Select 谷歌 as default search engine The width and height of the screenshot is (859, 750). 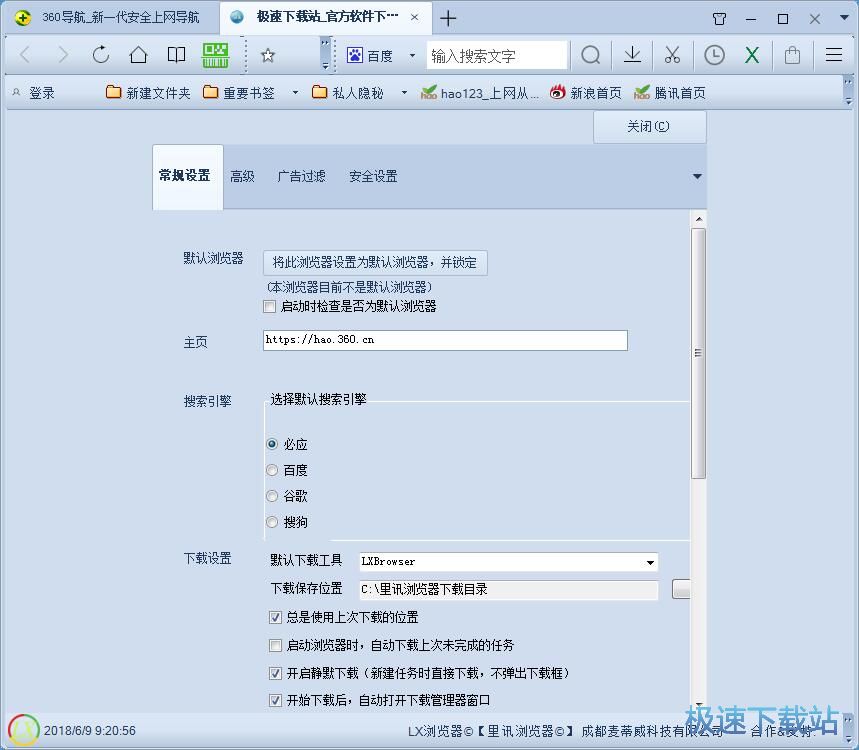(x=271, y=495)
